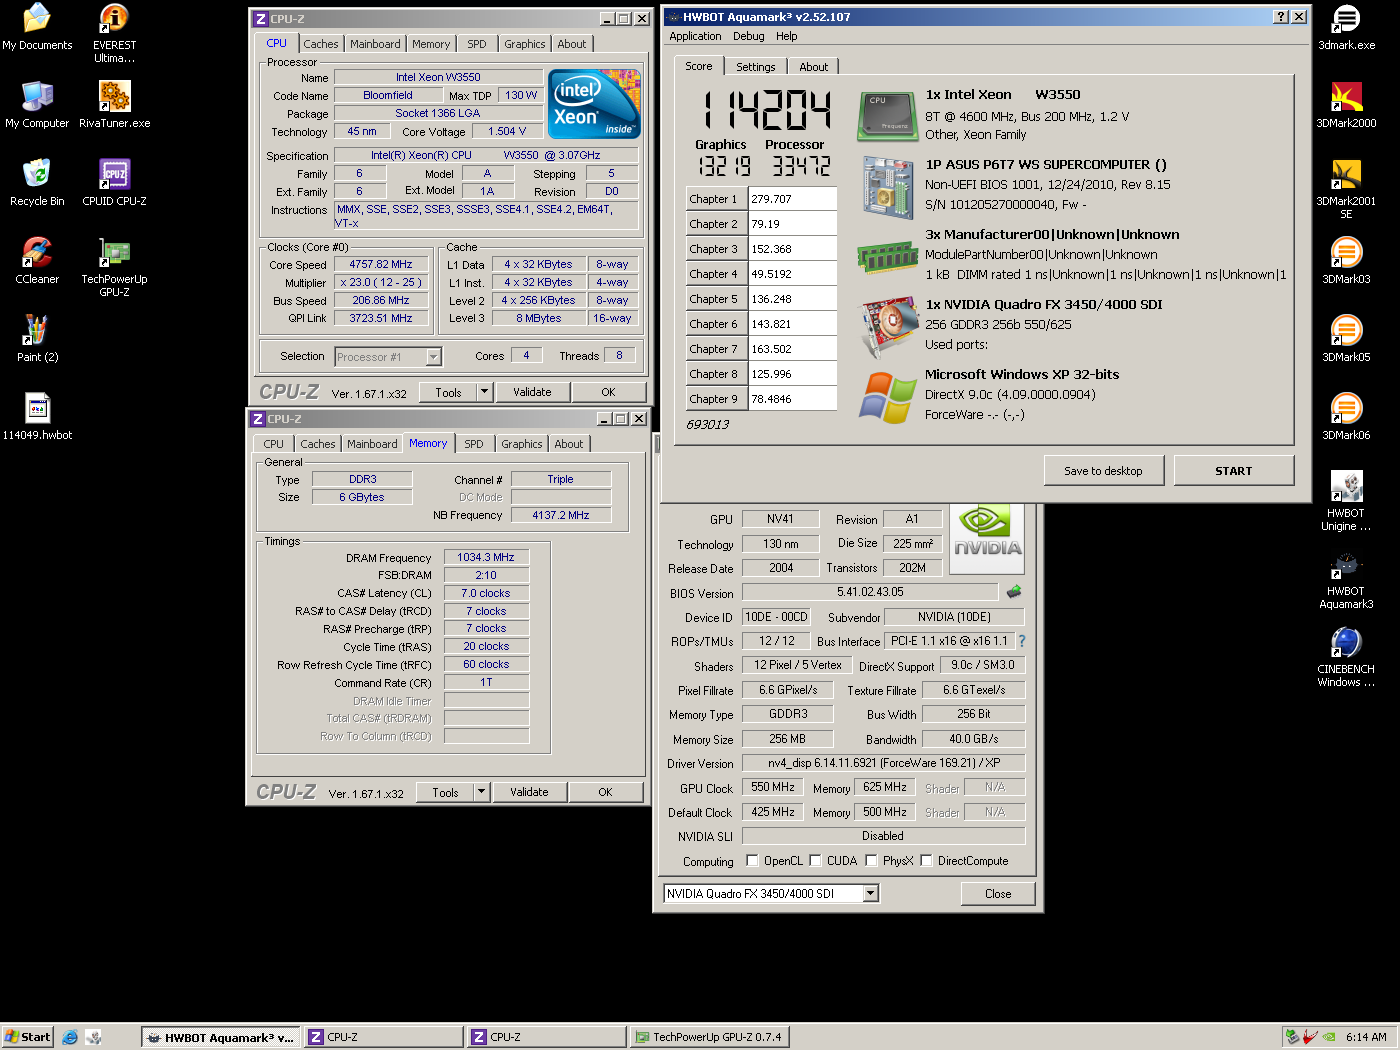Click the Close button in GPU-Z
This screenshot has width=1400, height=1050.
(998, 894)
